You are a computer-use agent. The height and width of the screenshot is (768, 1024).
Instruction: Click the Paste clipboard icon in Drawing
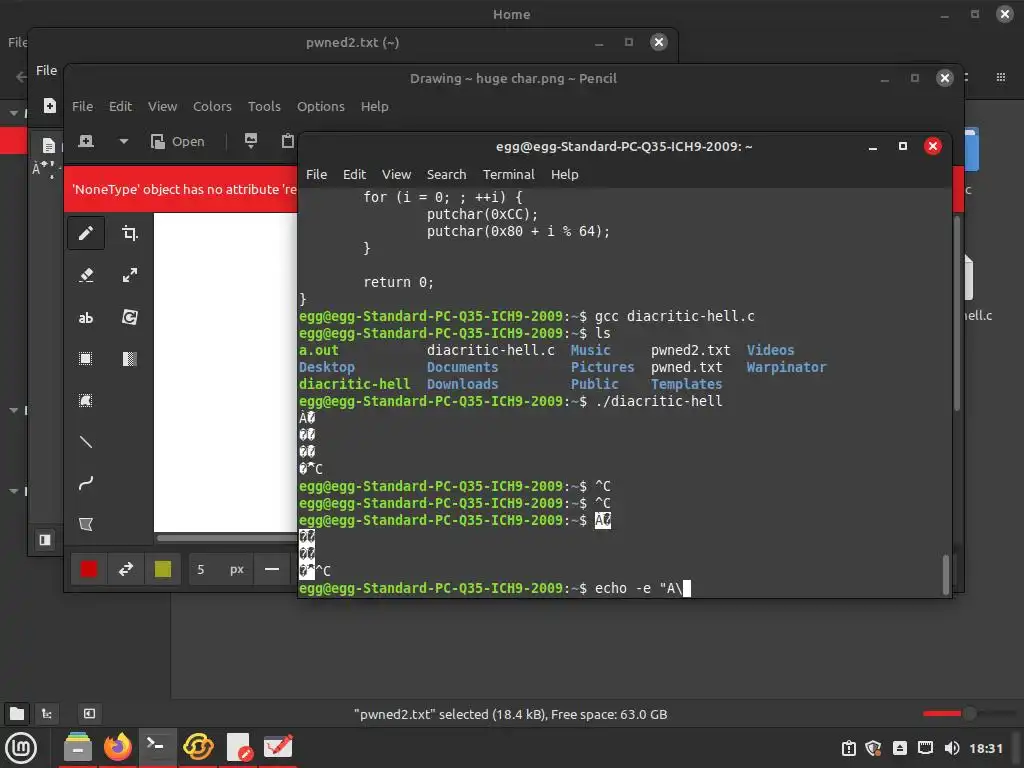[287, 141]
